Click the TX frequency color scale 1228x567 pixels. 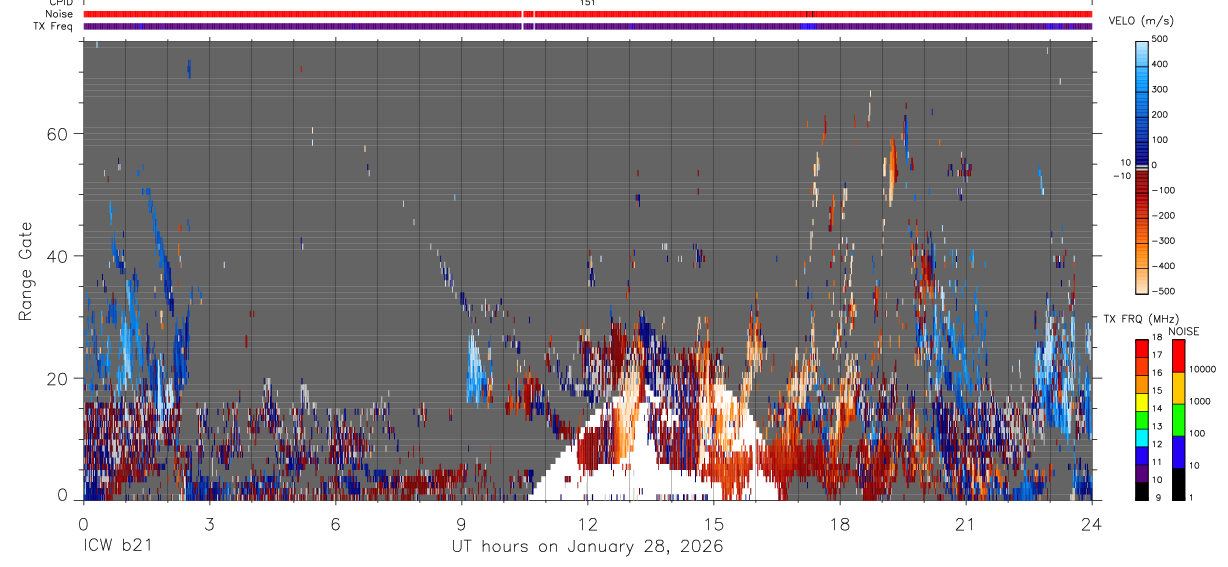(x=1142, y=420)
